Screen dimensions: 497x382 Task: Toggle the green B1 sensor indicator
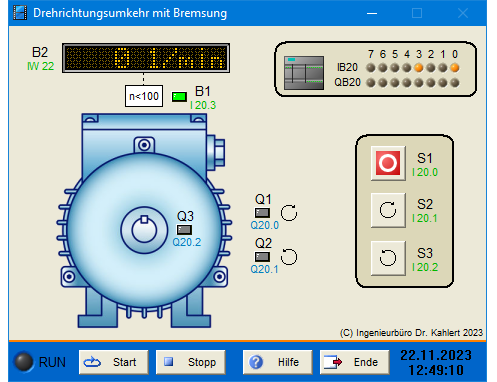[179, 97]
